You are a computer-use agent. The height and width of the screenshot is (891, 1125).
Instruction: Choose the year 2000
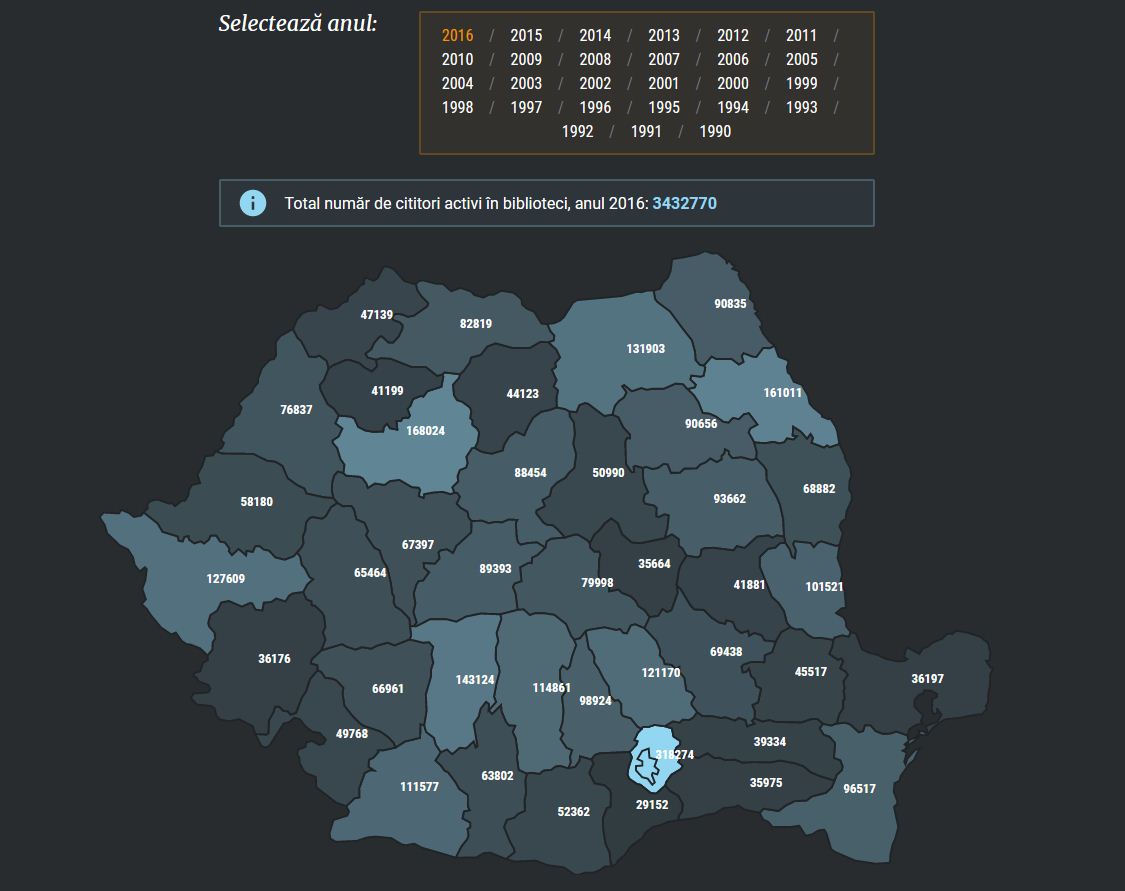click(732, 83)
